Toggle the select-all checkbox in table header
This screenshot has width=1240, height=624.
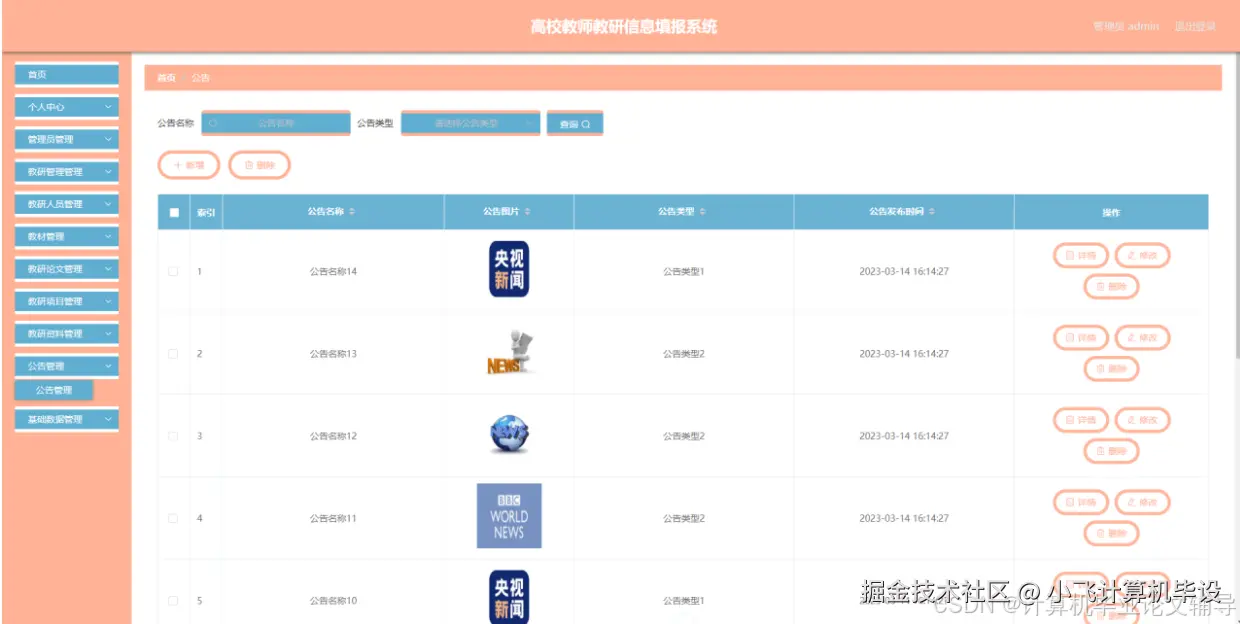point(174,212)
